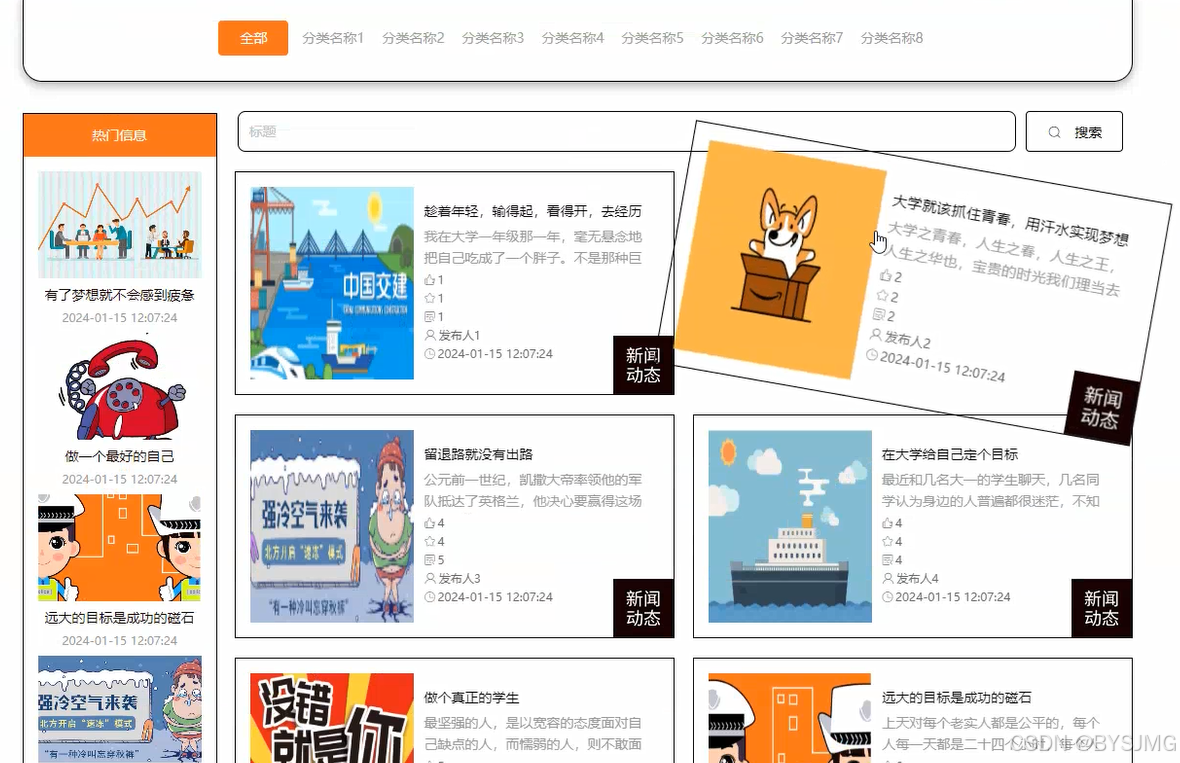This screenshot has width=1180, height=763.
Task: Click thumbs-up icon on 留退路就没有出路 card
Action: click(x=430, y=523)
